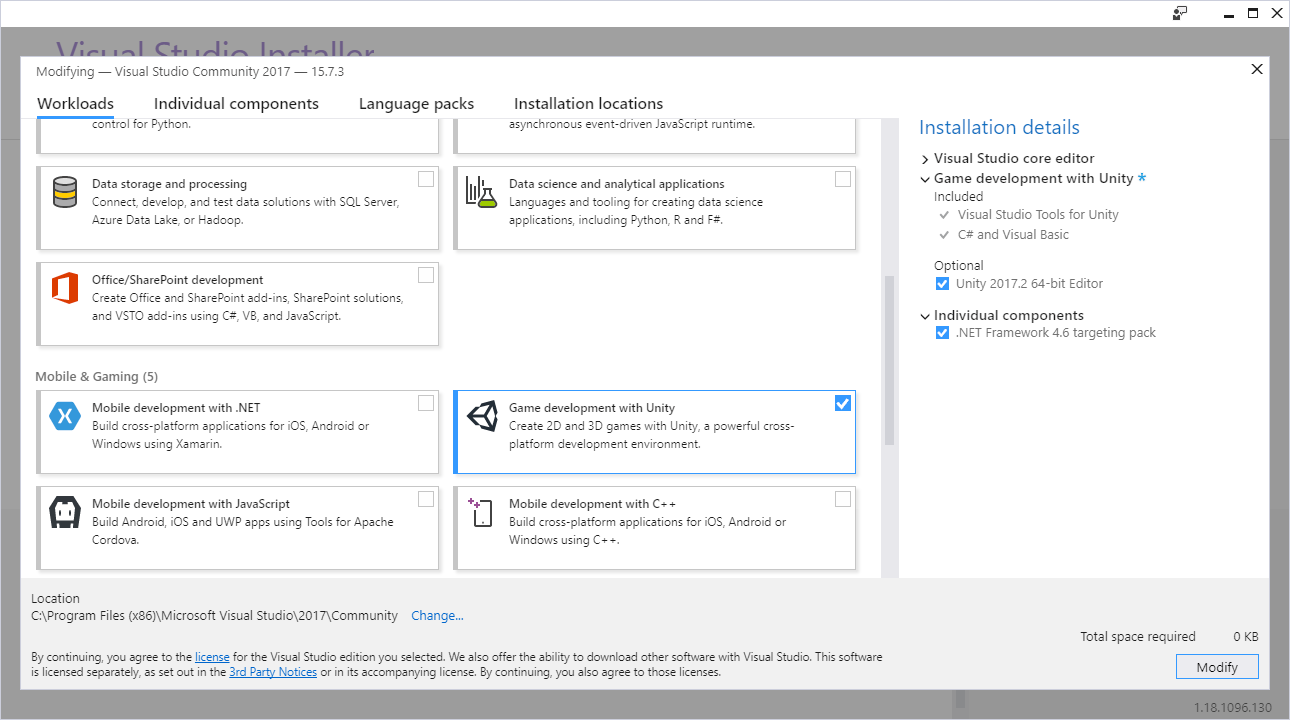
Task: Enable the Data storage and processing workload
Action: point(425,178)
